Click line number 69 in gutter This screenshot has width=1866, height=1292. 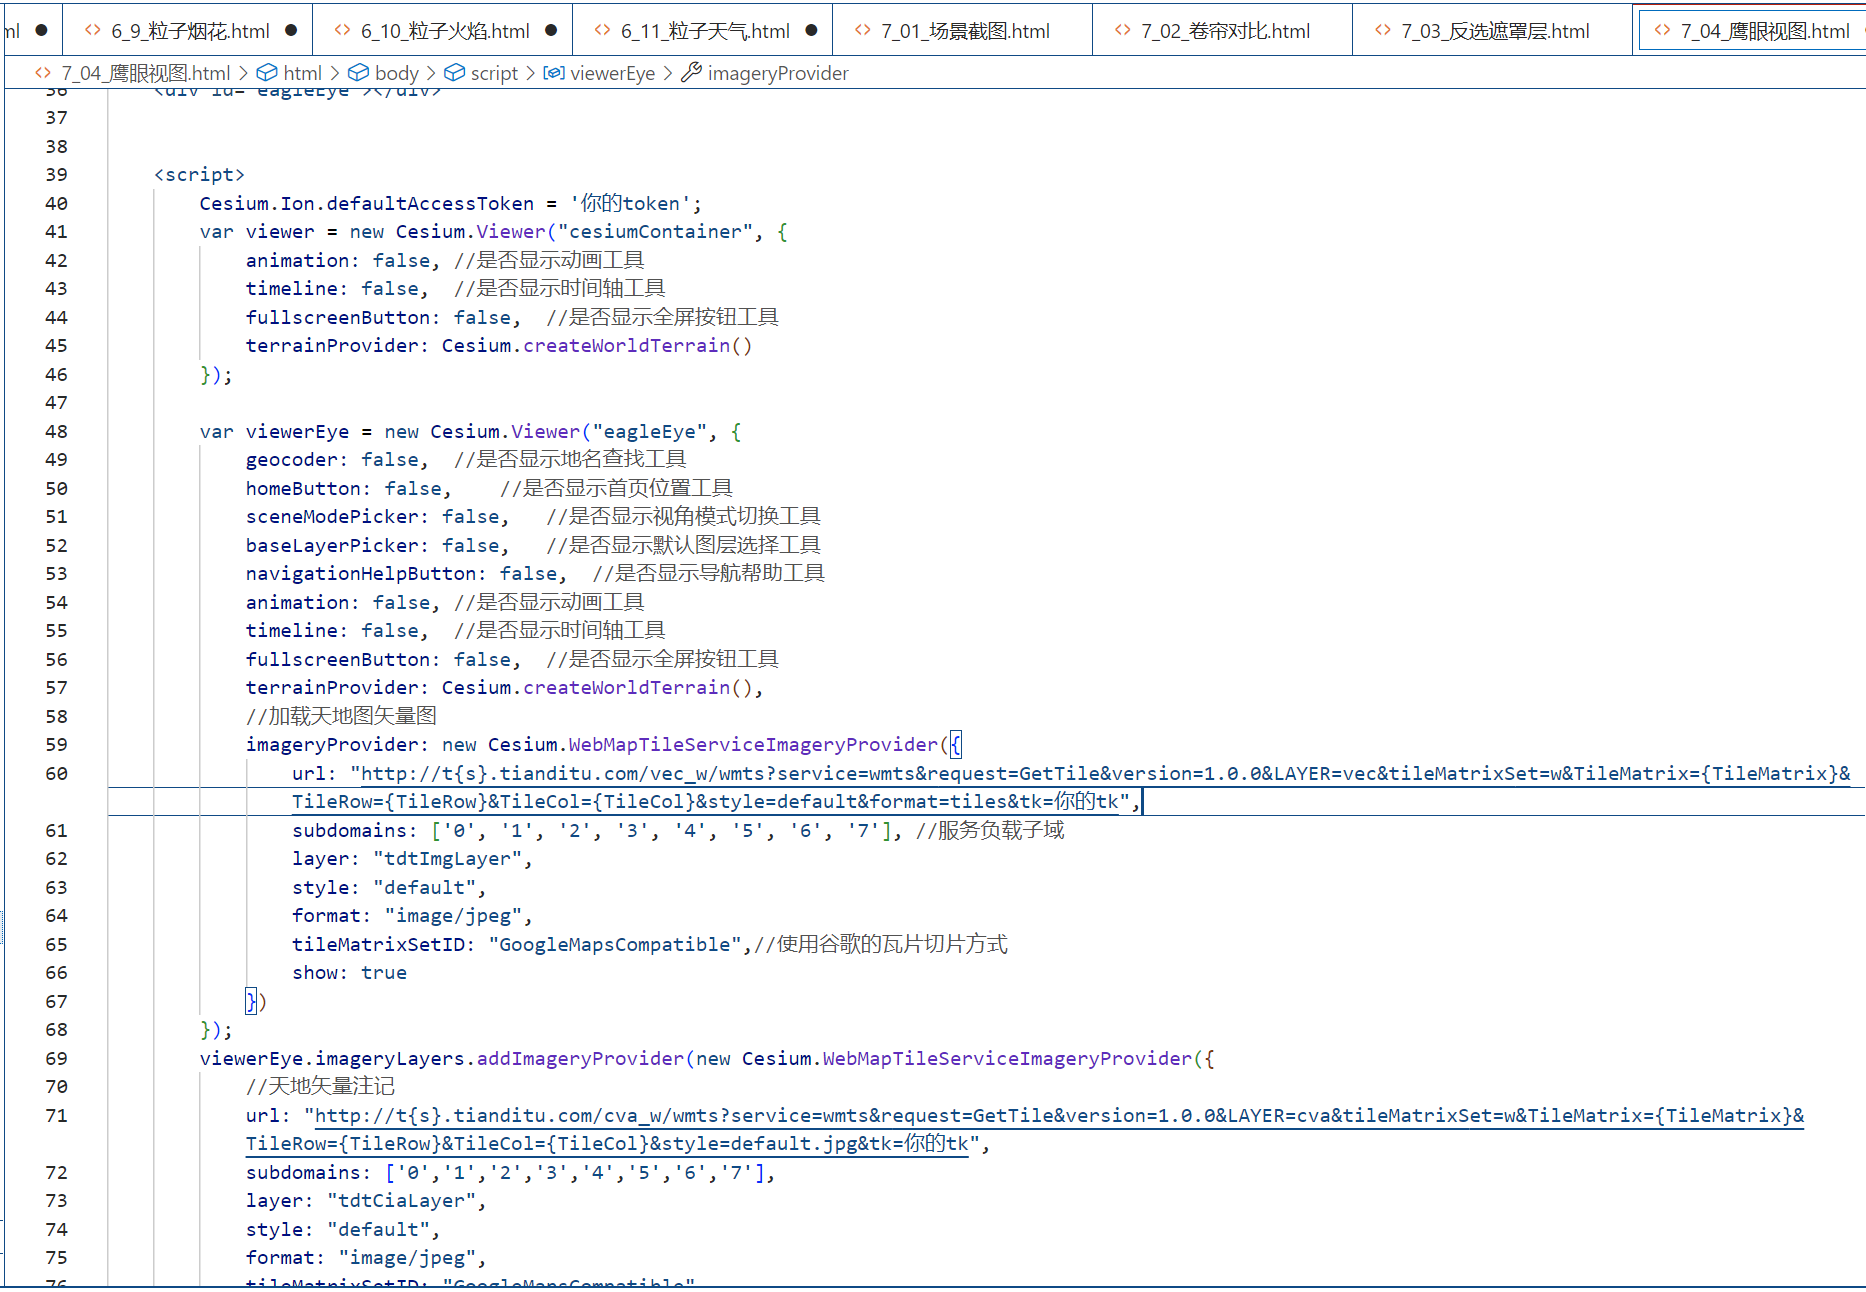coord(57,1058)
